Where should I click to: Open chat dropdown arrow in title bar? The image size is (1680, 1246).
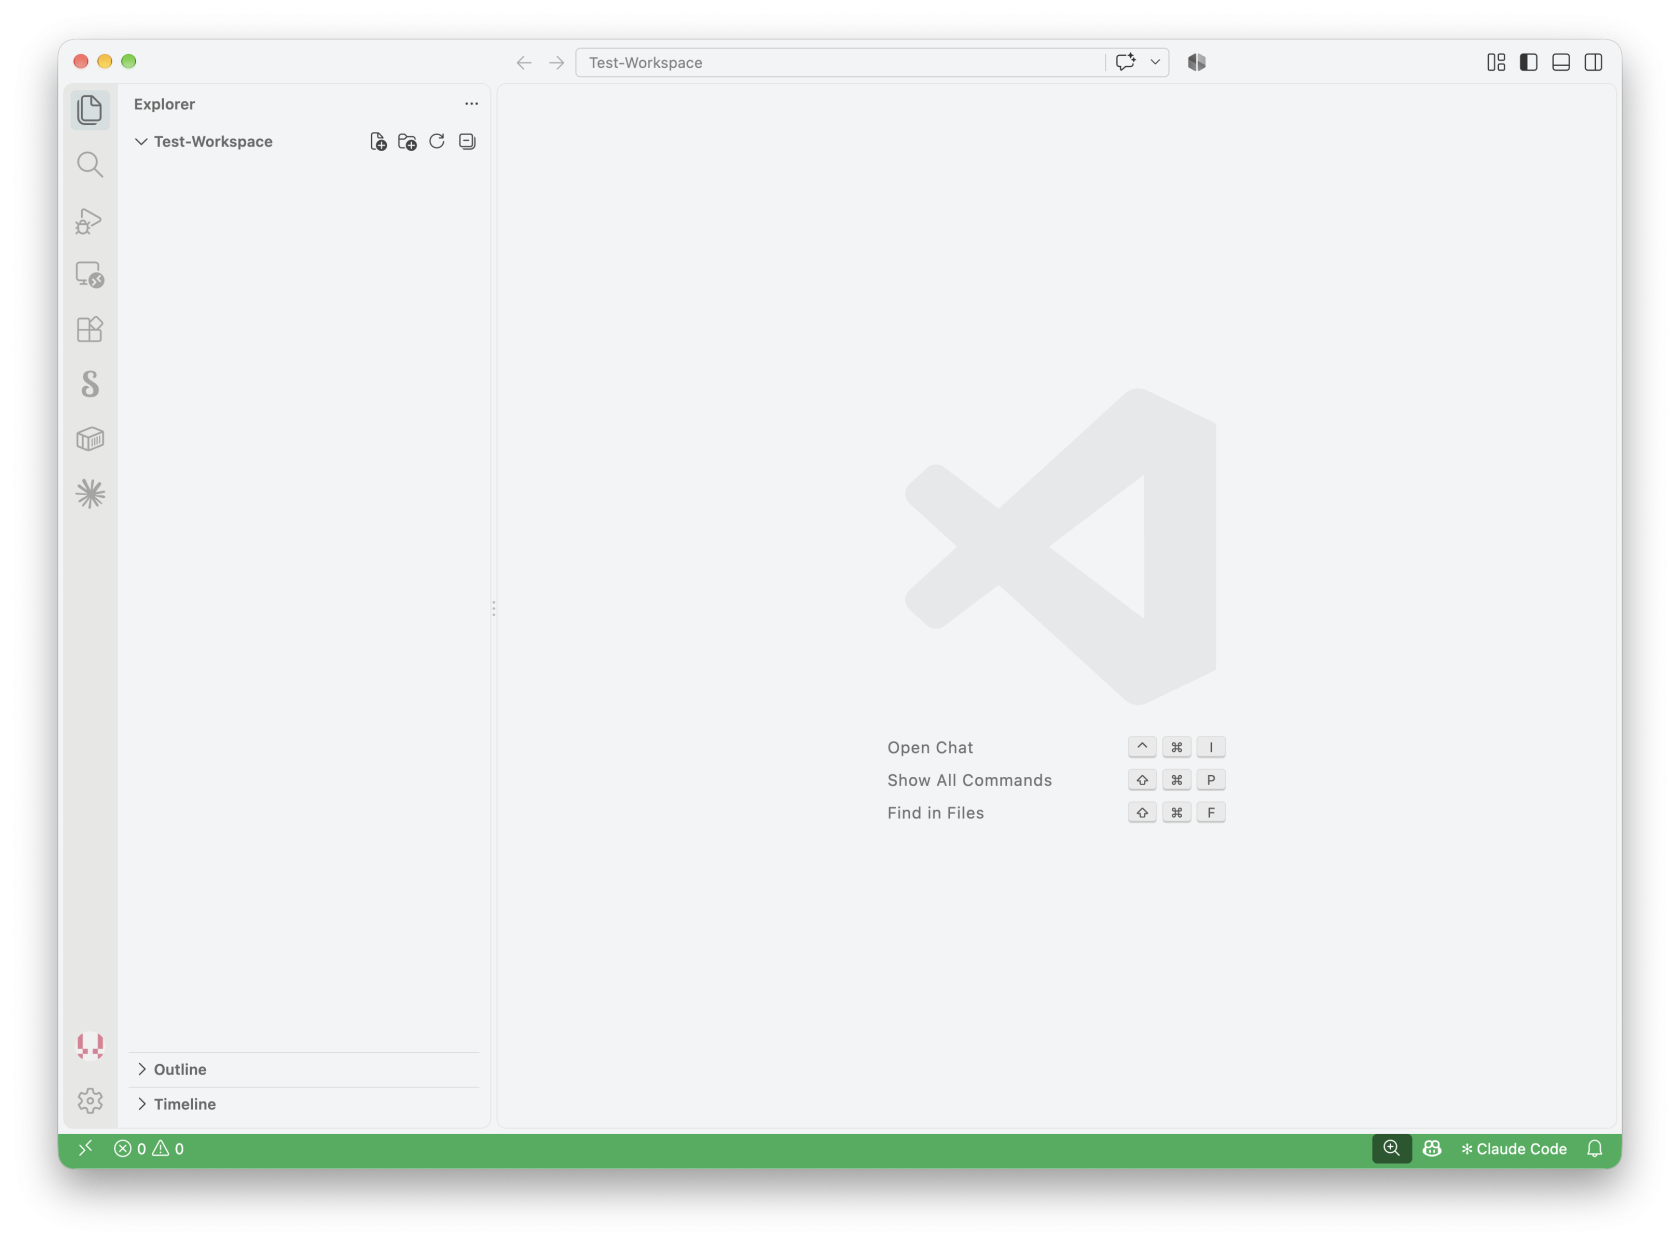[1155, 62]
